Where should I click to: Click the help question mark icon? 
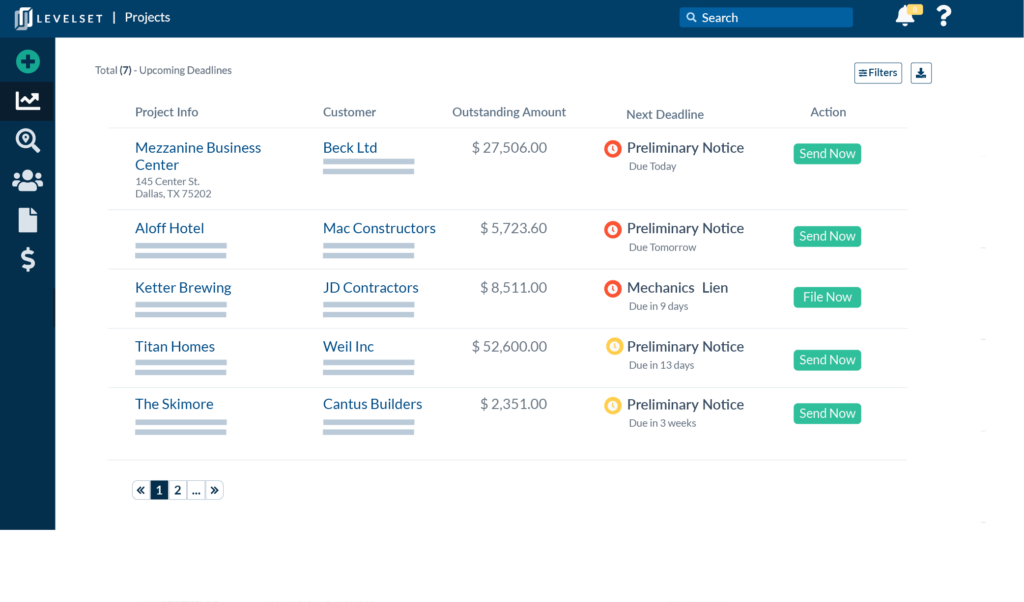943,16
